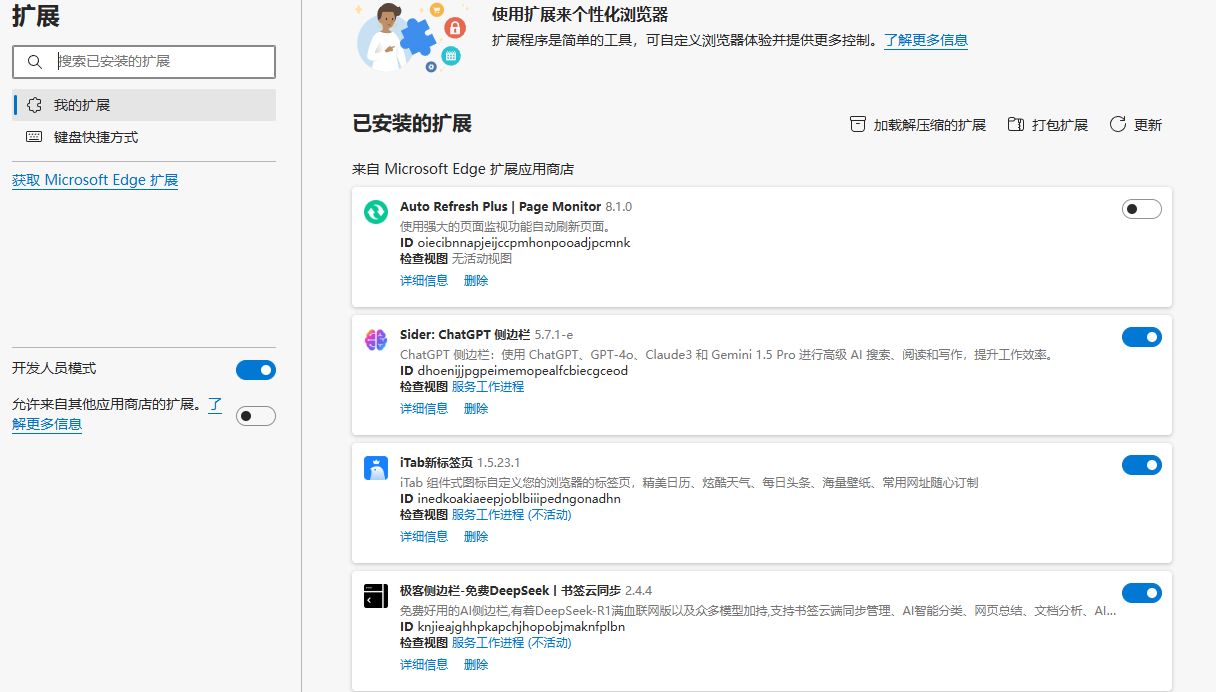Turn off 开发人员模式 switch

pyautogui.click(x=256, y=370)
